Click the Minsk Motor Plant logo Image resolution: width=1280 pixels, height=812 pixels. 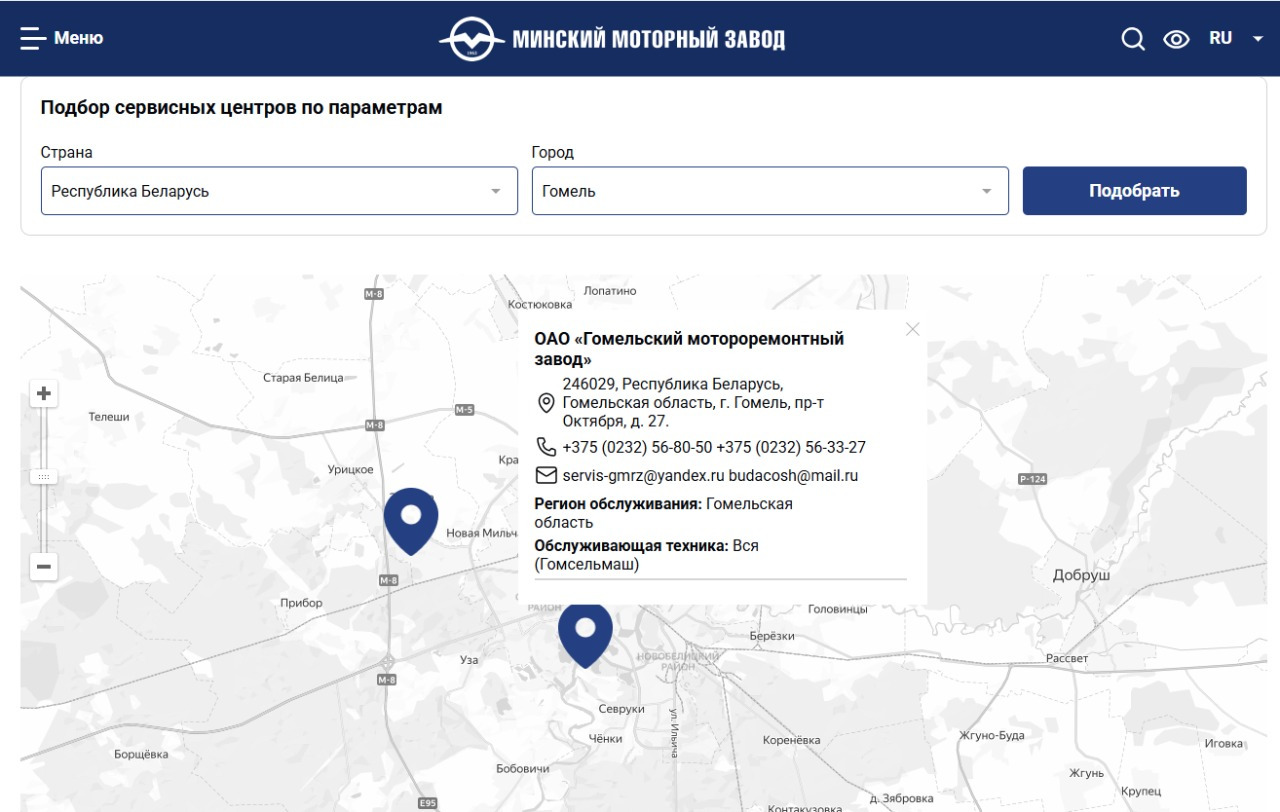click(611, 39)
